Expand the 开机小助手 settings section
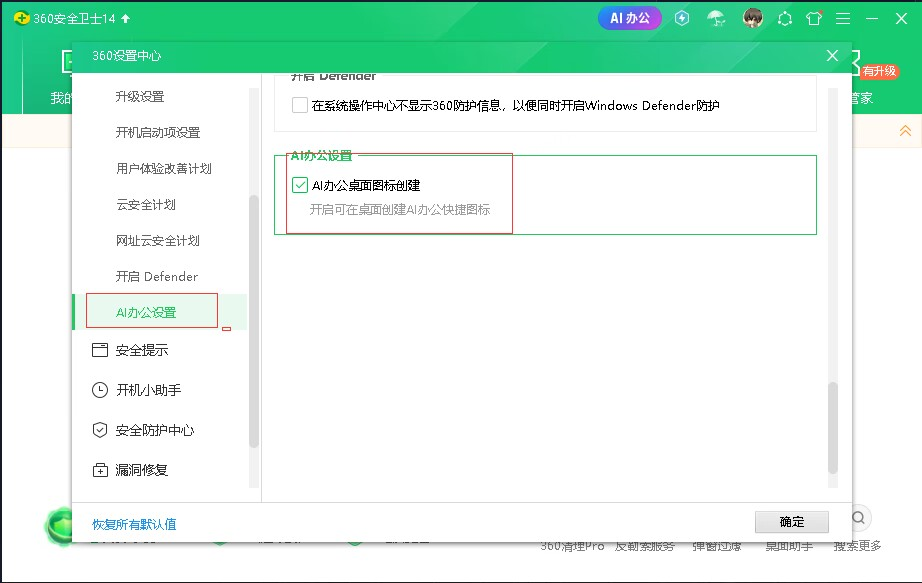Screen dimensions: 922x583 point(148,390)
